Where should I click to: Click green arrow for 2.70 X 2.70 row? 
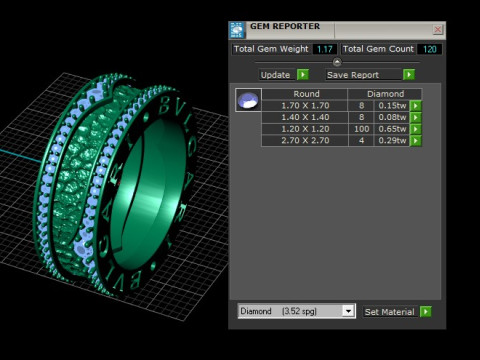[416, 141]
